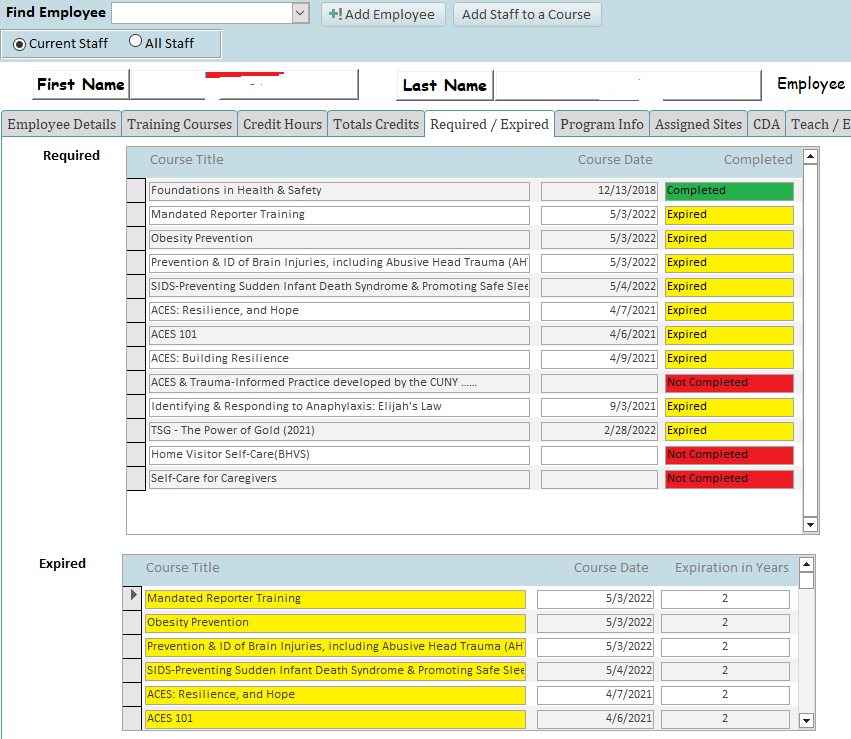Click the Course Date for ACES 101 in Required
Screen dimensions: 851x739
click(x=599, y=335)
